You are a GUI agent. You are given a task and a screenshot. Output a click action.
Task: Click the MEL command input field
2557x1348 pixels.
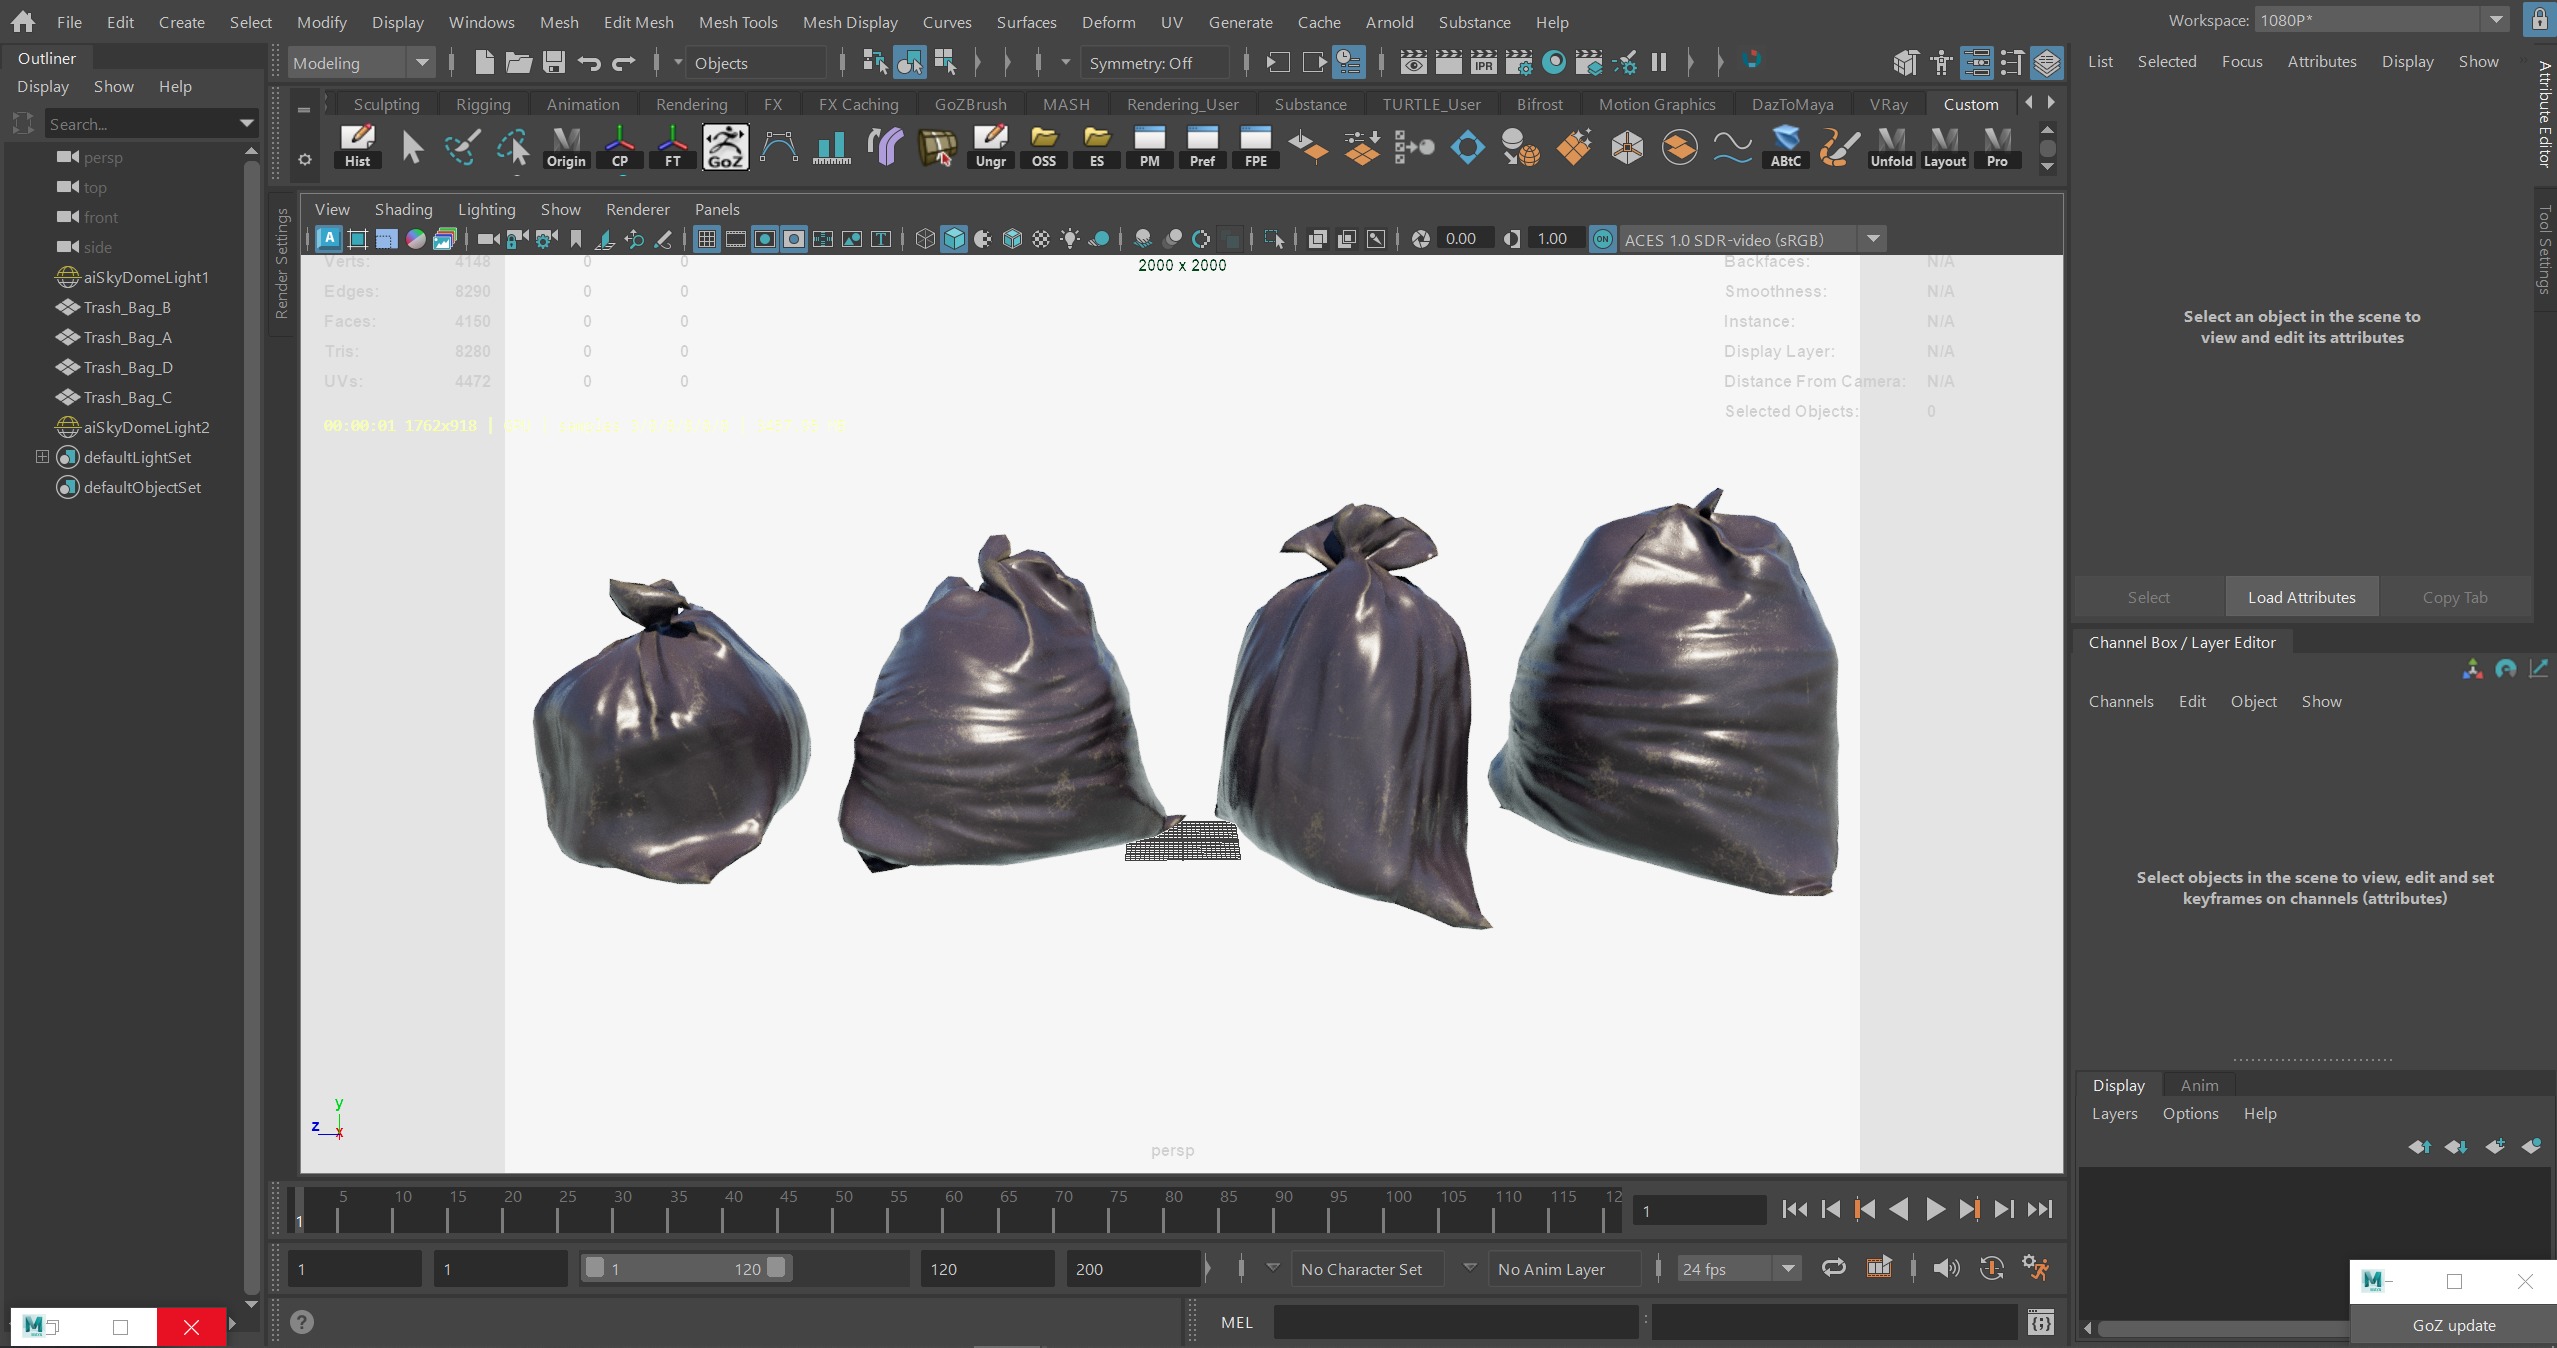(x=1455, y=1322)
